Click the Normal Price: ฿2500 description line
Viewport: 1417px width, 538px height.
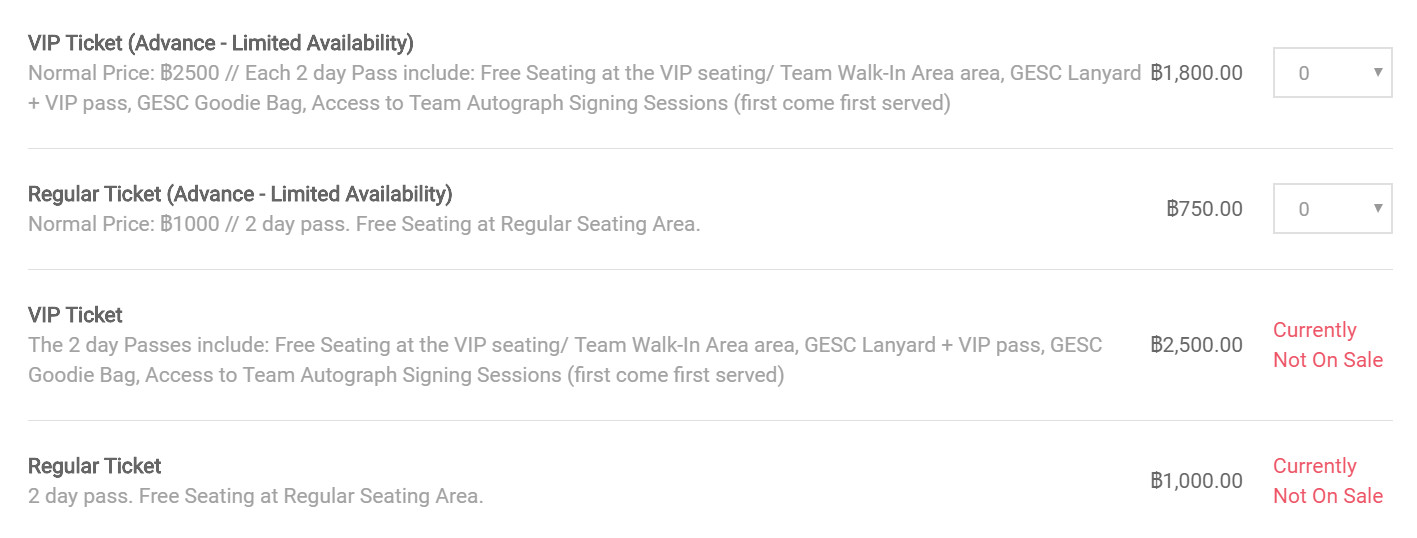point(585,73)
